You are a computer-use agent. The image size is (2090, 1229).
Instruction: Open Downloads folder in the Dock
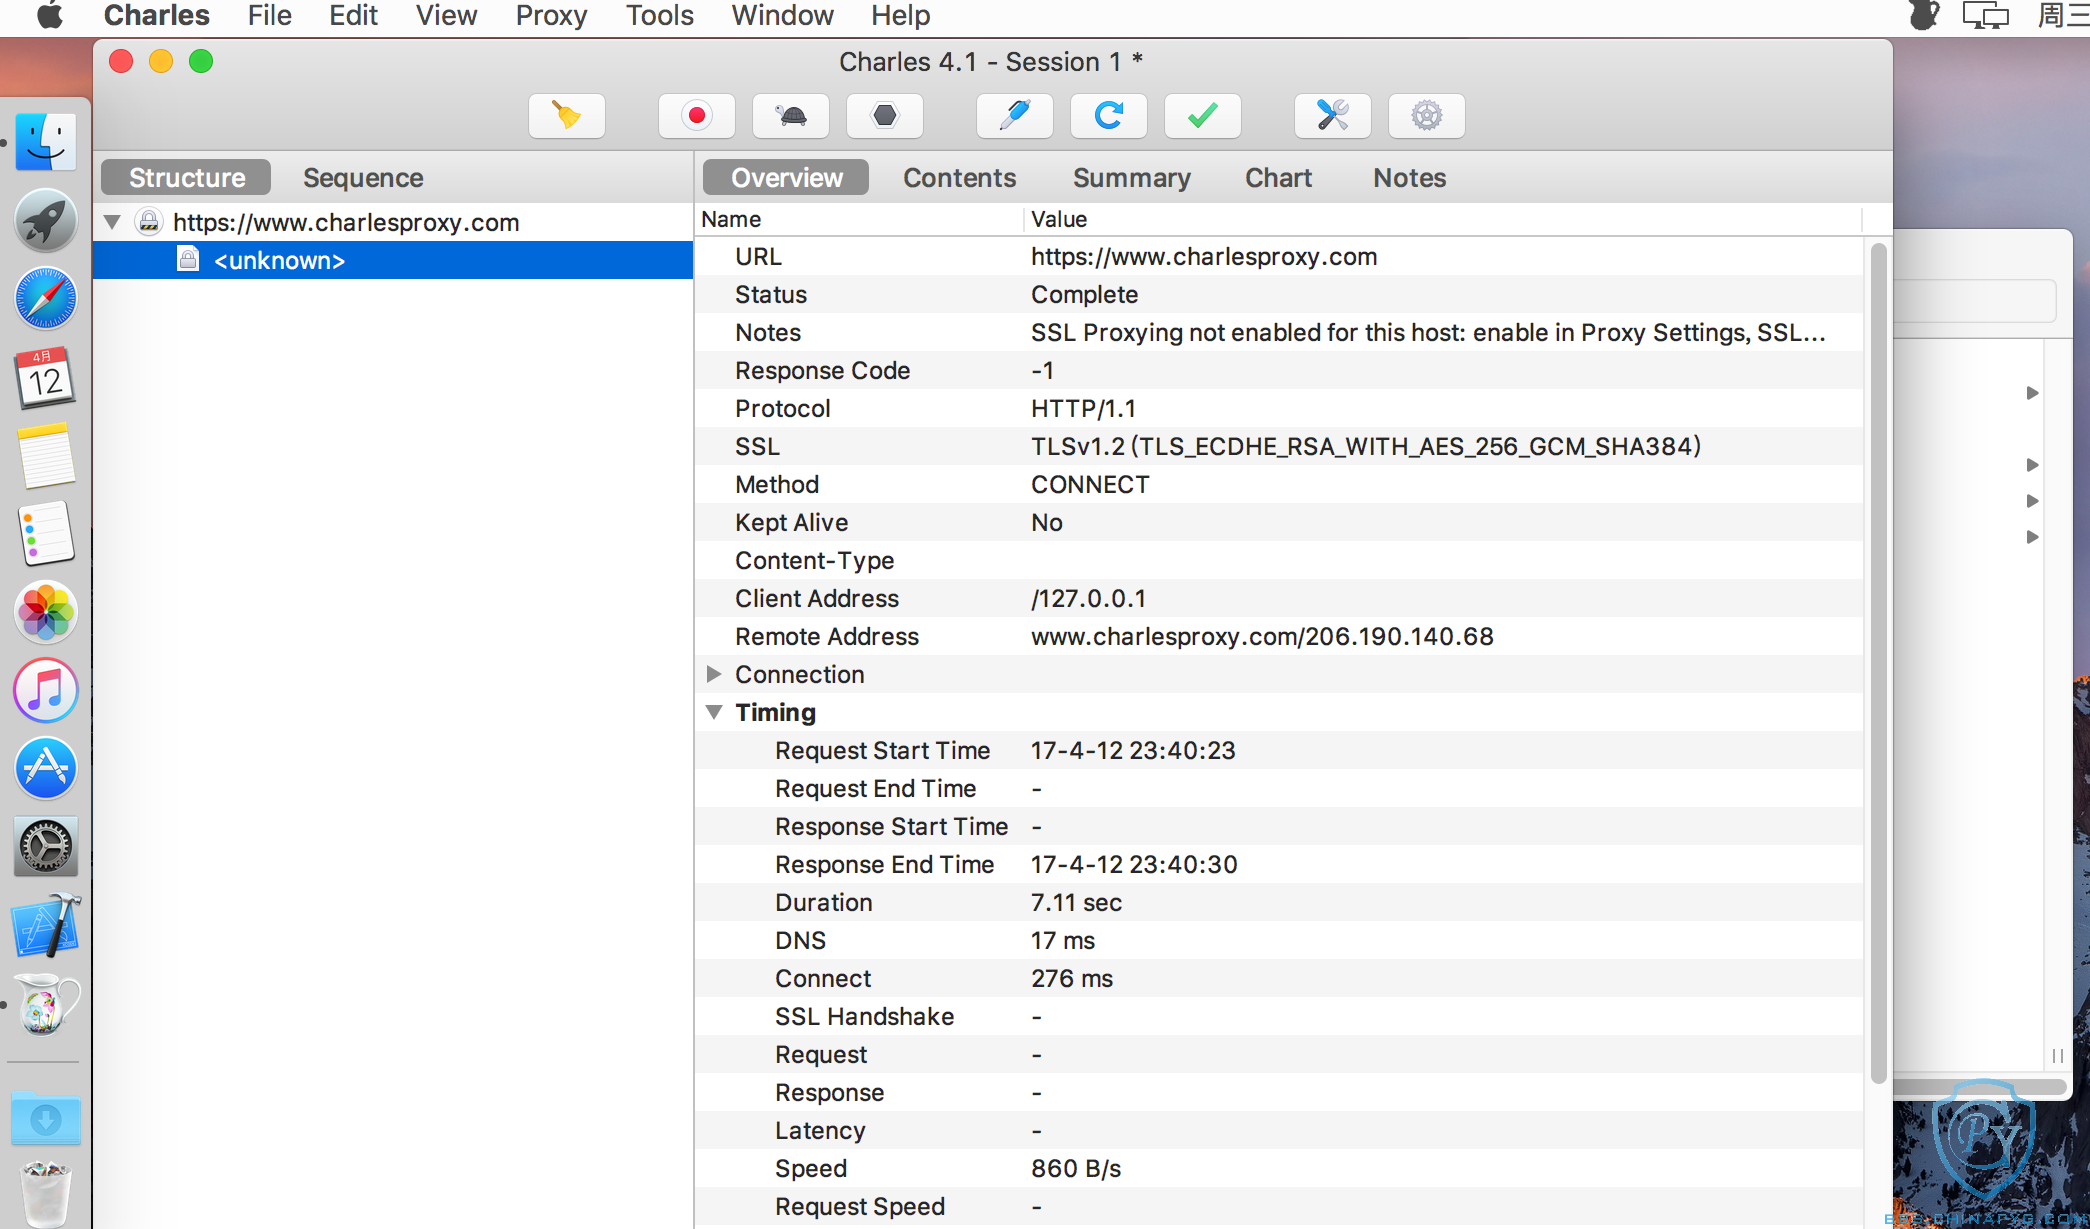click(45, 1118)
